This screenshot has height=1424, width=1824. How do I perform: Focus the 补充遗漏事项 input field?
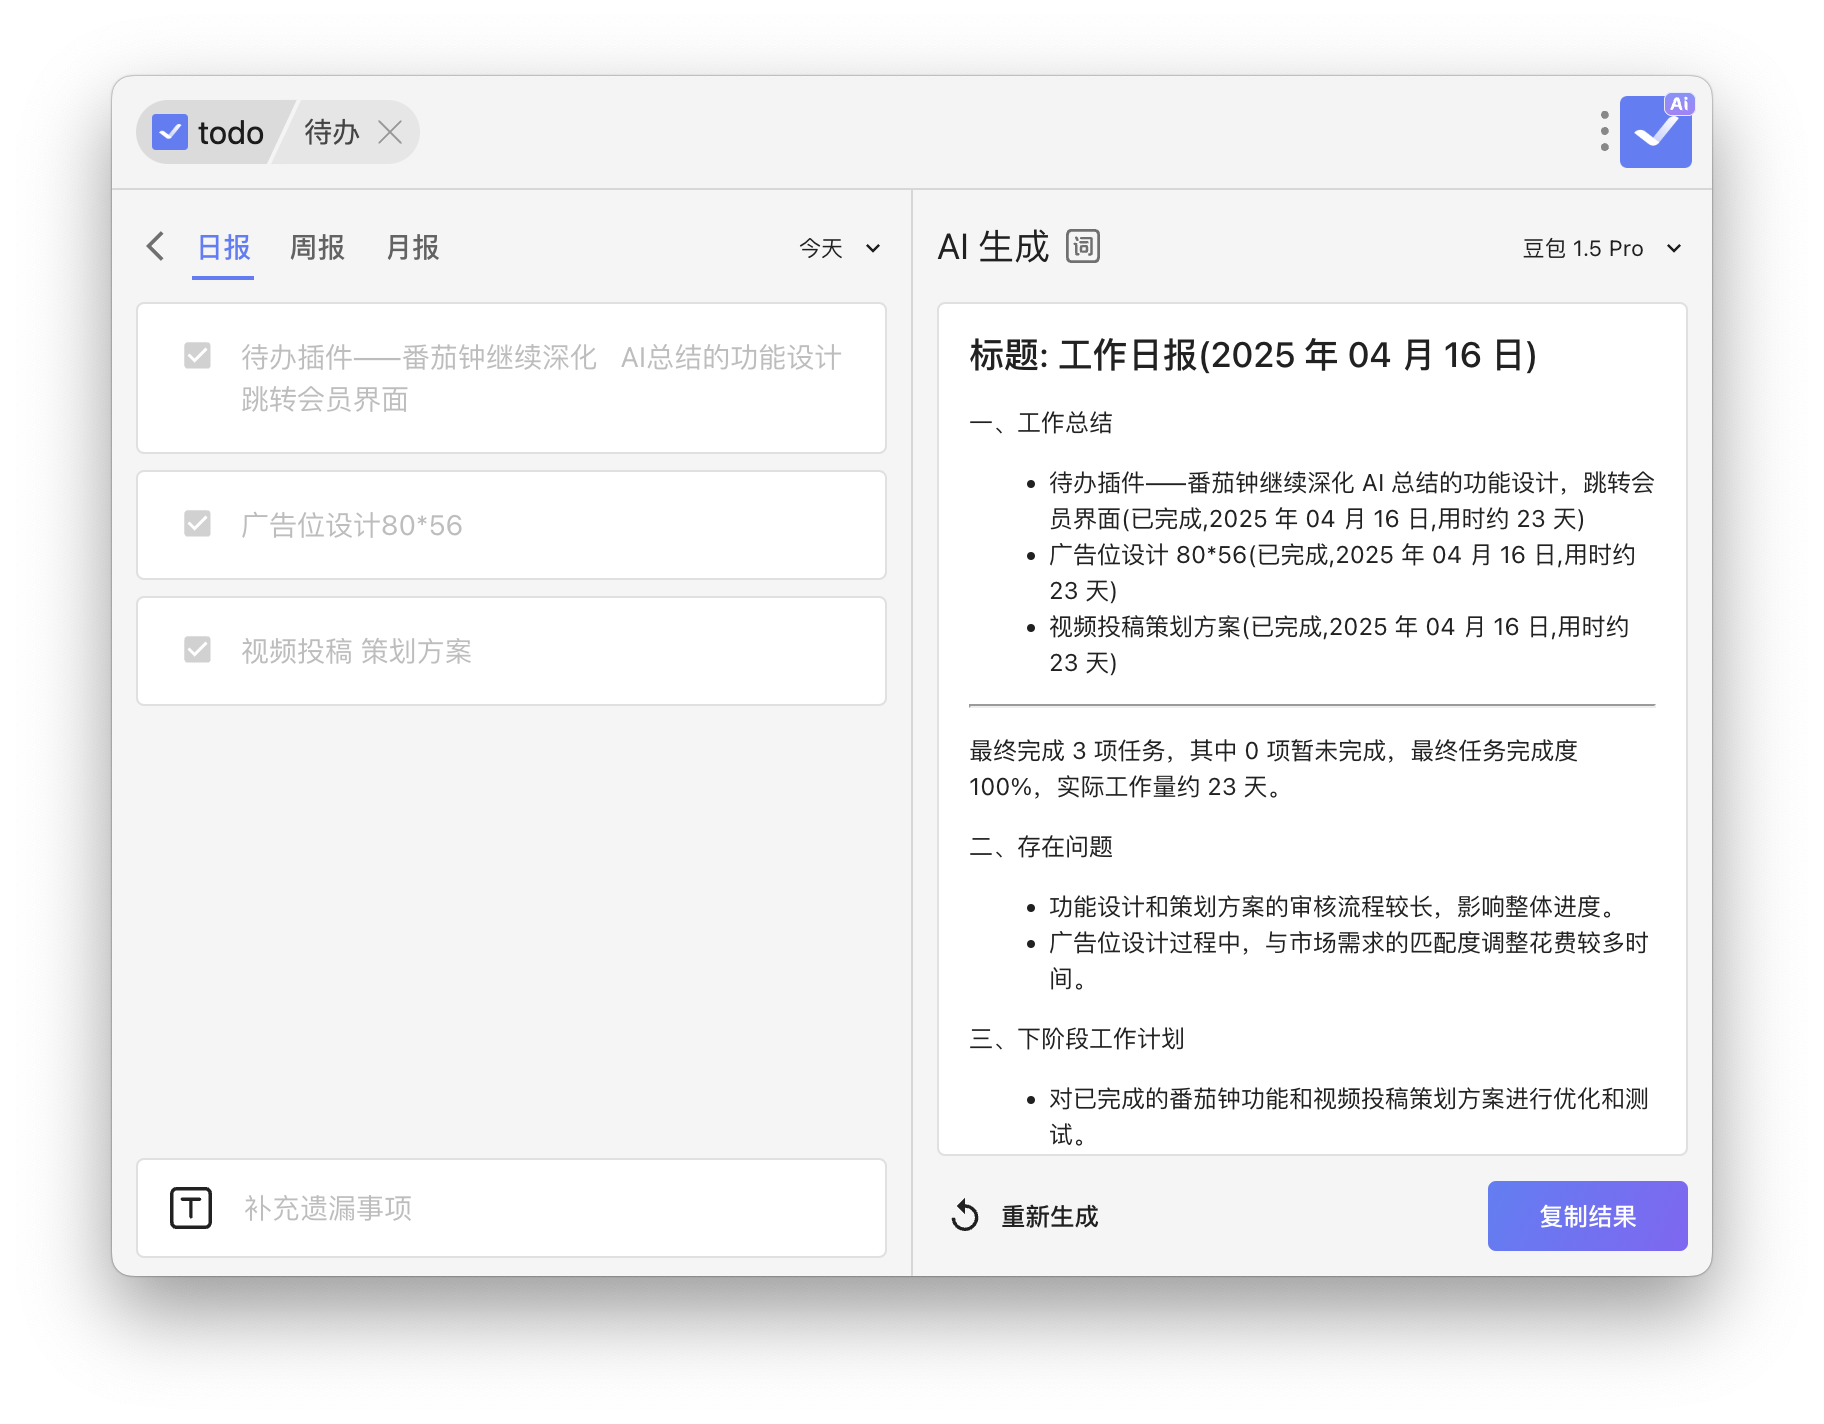511,1208
